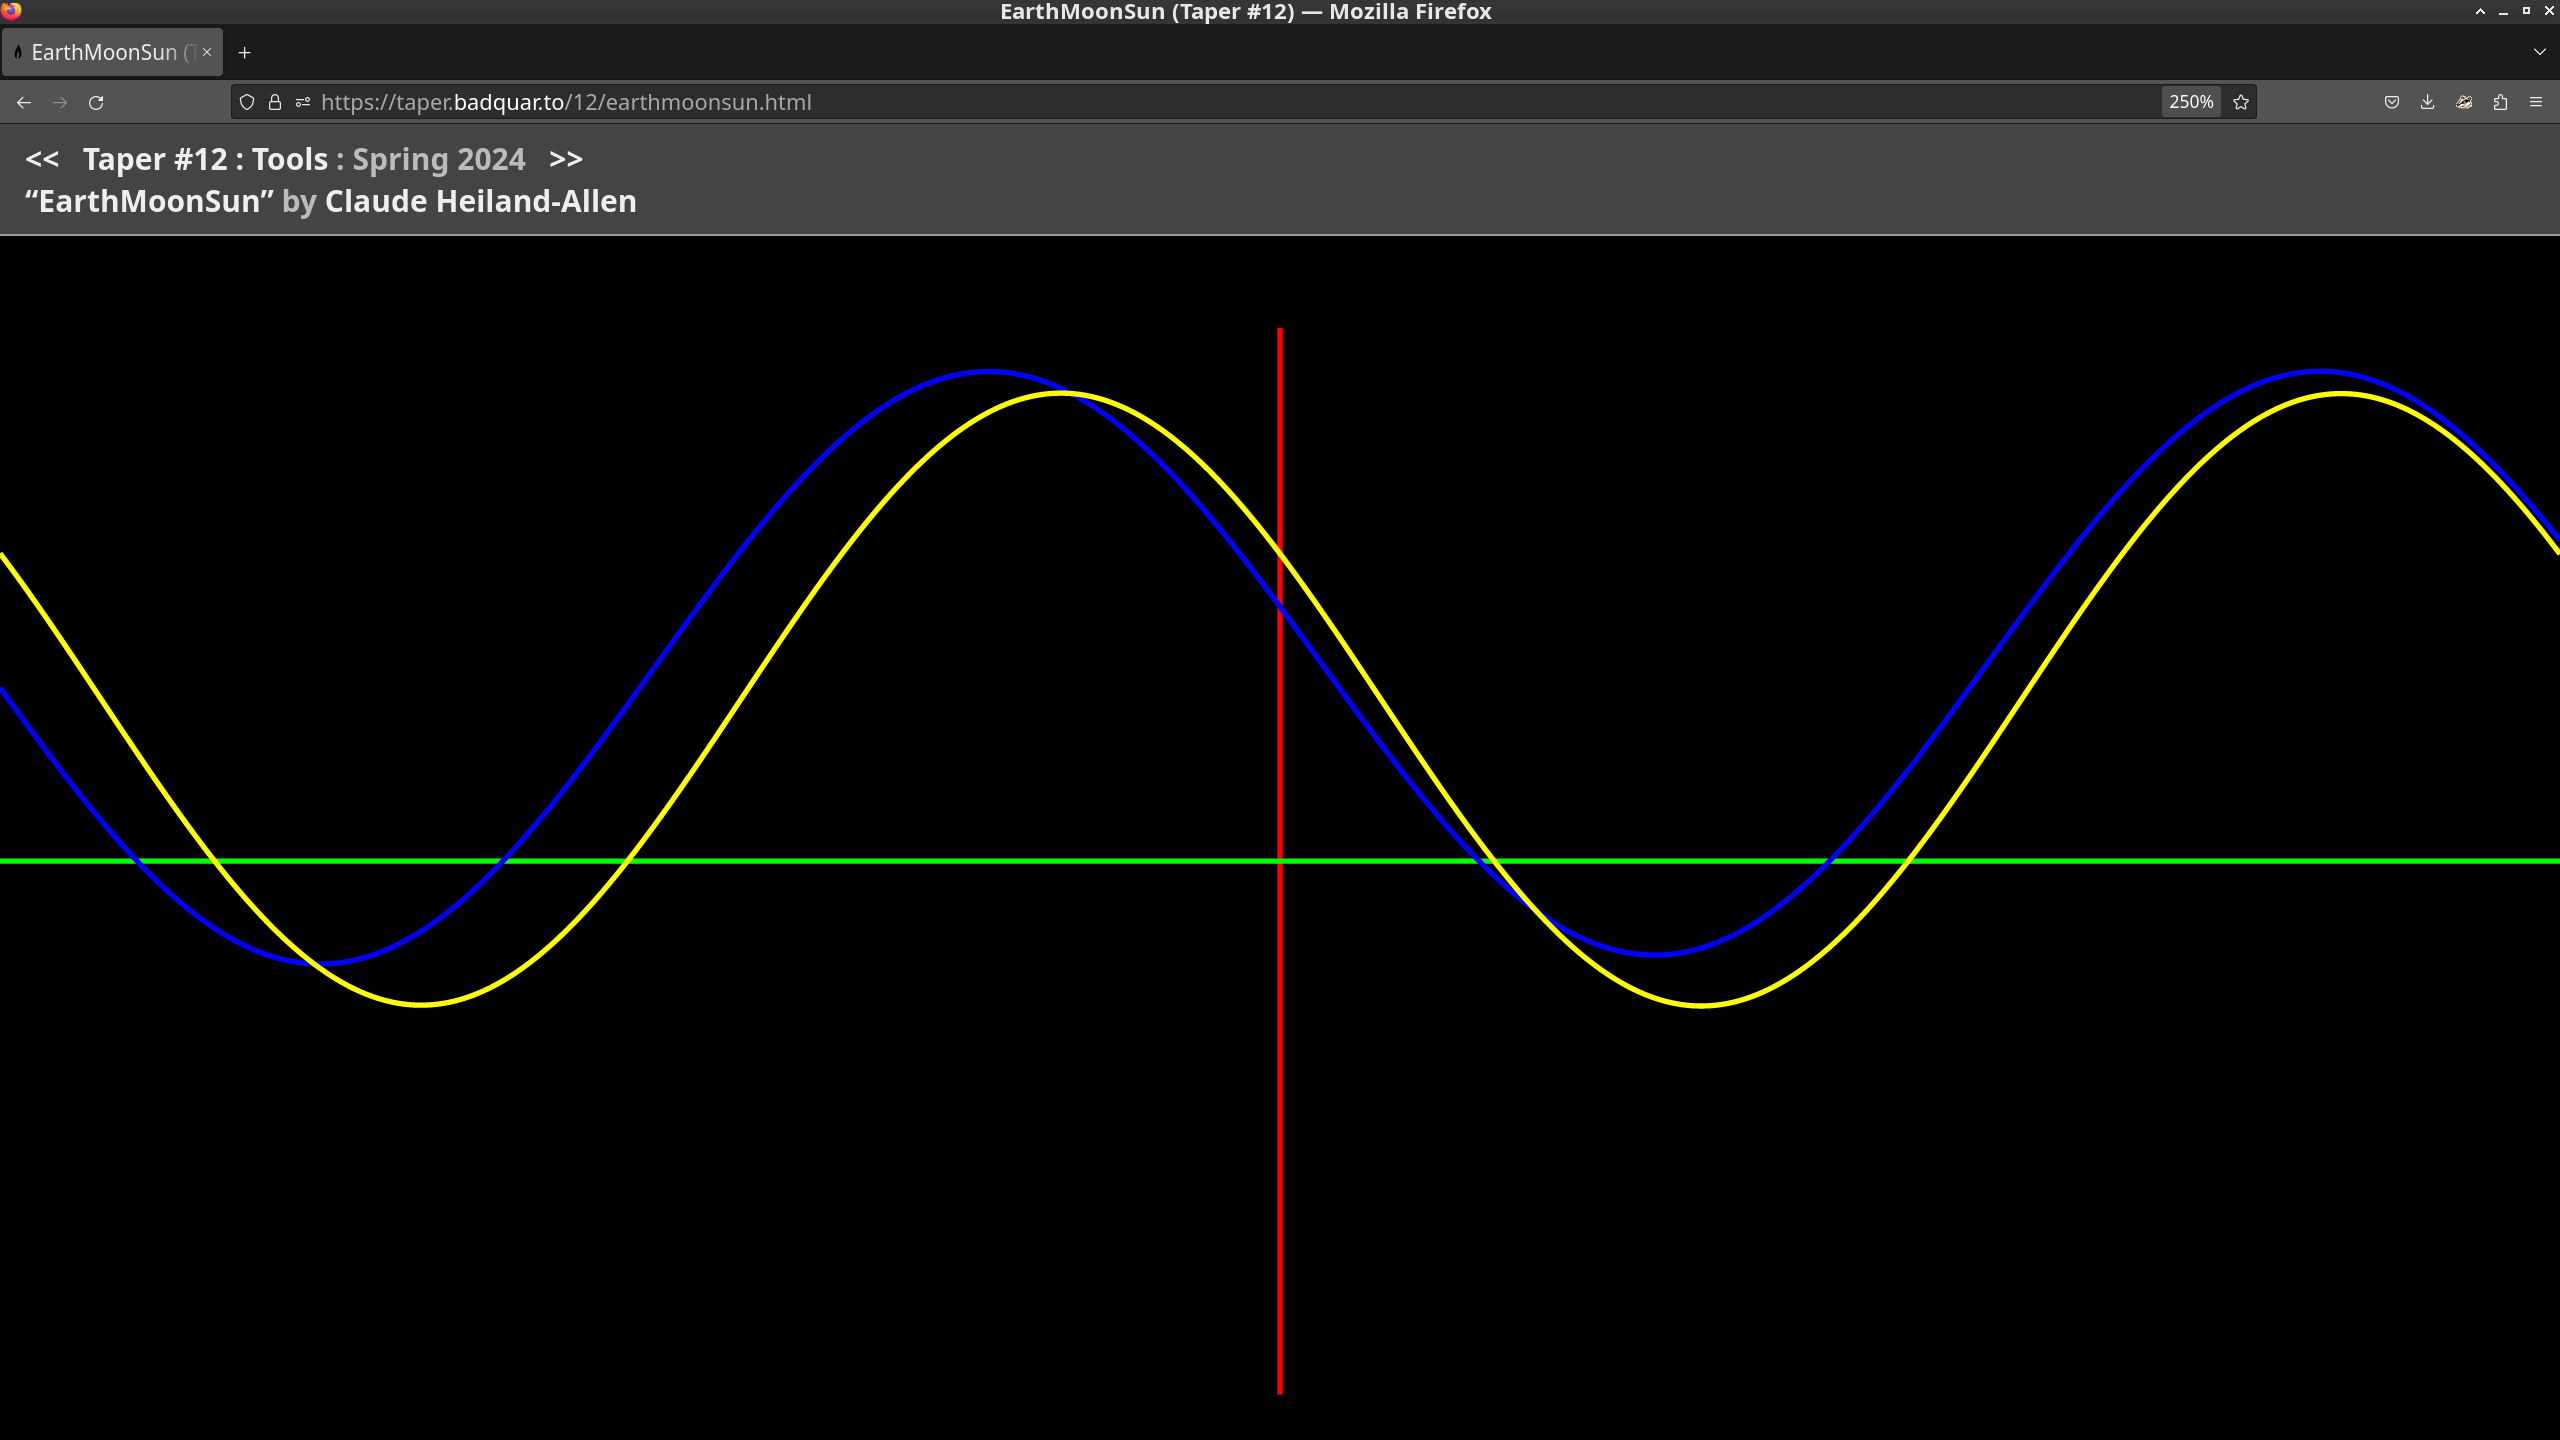Open a new tab with the plus button
Viewport: 2560px width, 1440px height.
(x=244, y=52)
